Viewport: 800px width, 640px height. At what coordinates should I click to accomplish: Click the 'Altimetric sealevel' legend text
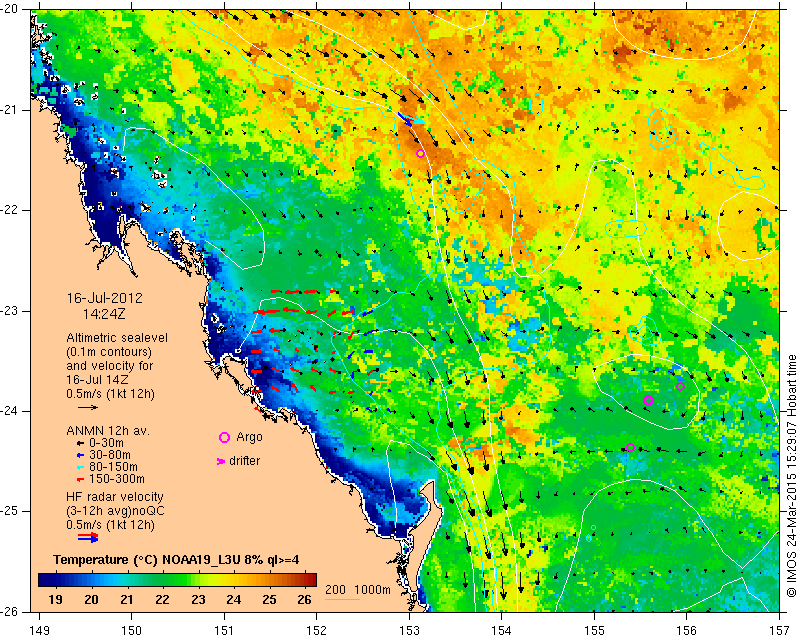(x=117, y=338)
